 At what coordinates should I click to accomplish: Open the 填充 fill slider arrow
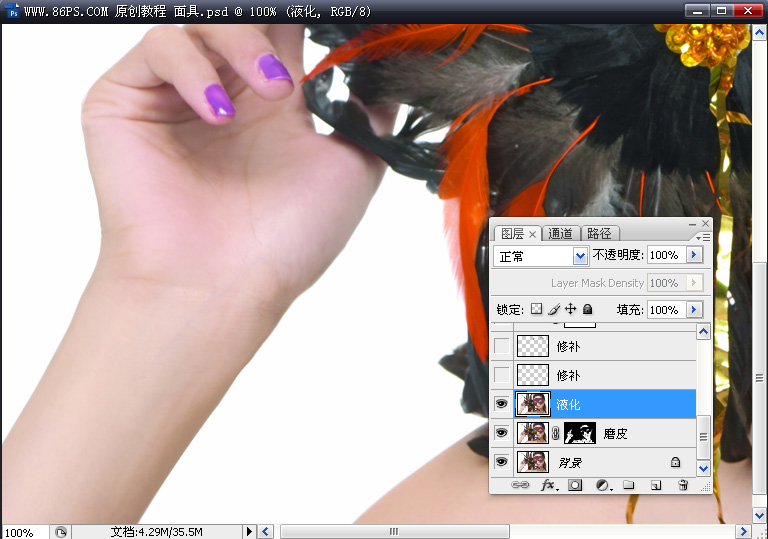click(x=694, y=309)
